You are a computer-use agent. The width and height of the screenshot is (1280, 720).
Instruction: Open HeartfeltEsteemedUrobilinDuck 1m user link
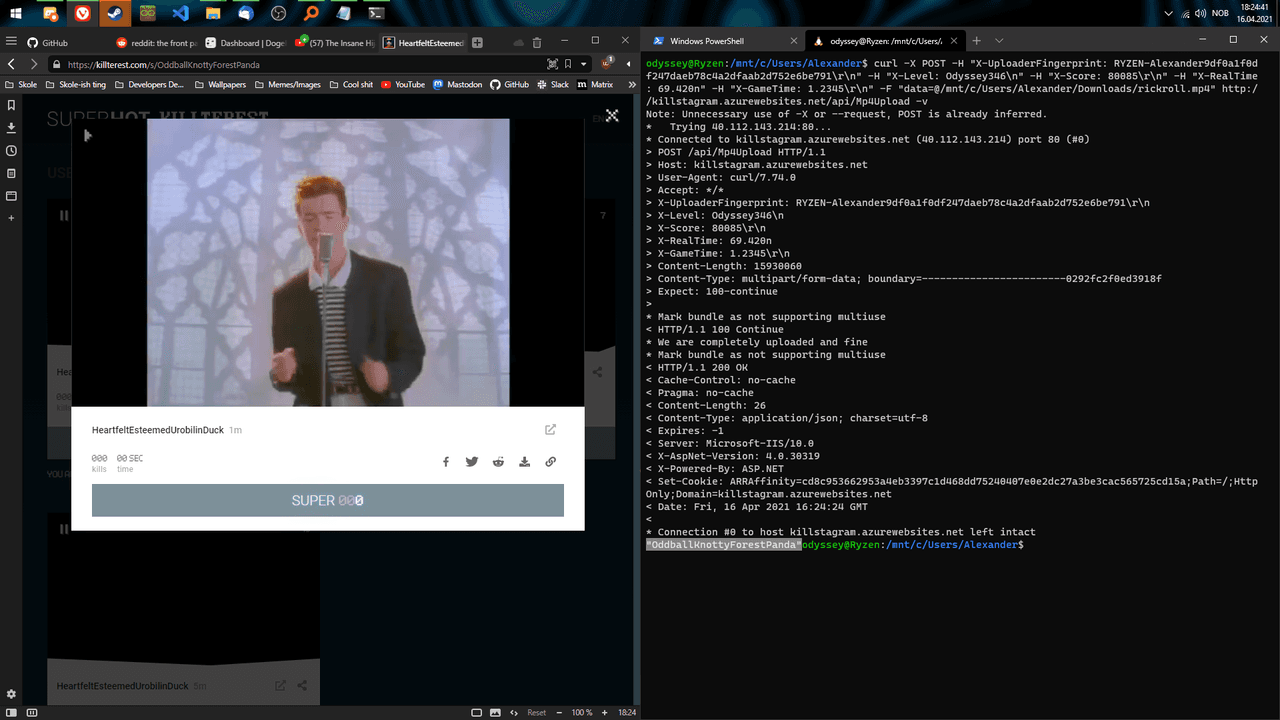tap(158, 430)
